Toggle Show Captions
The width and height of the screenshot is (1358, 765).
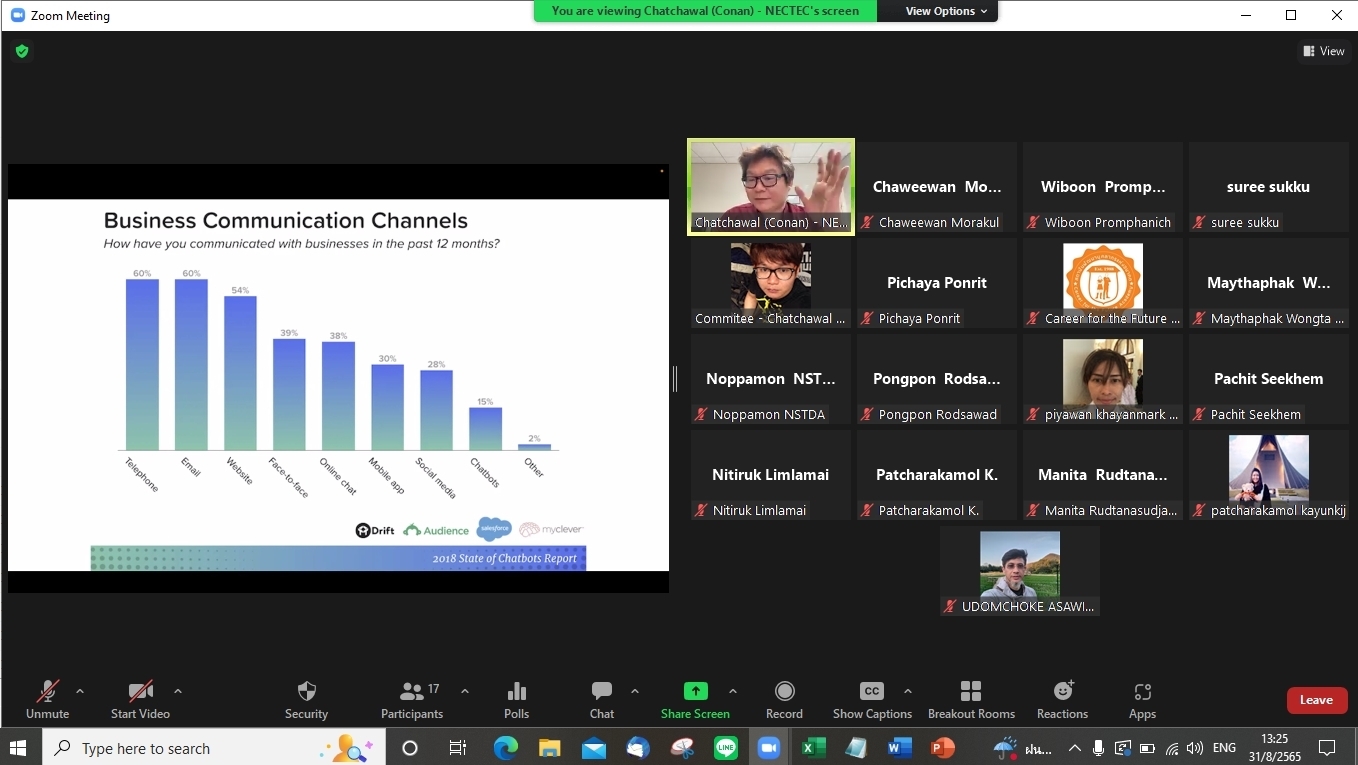[x=871, y=699]
